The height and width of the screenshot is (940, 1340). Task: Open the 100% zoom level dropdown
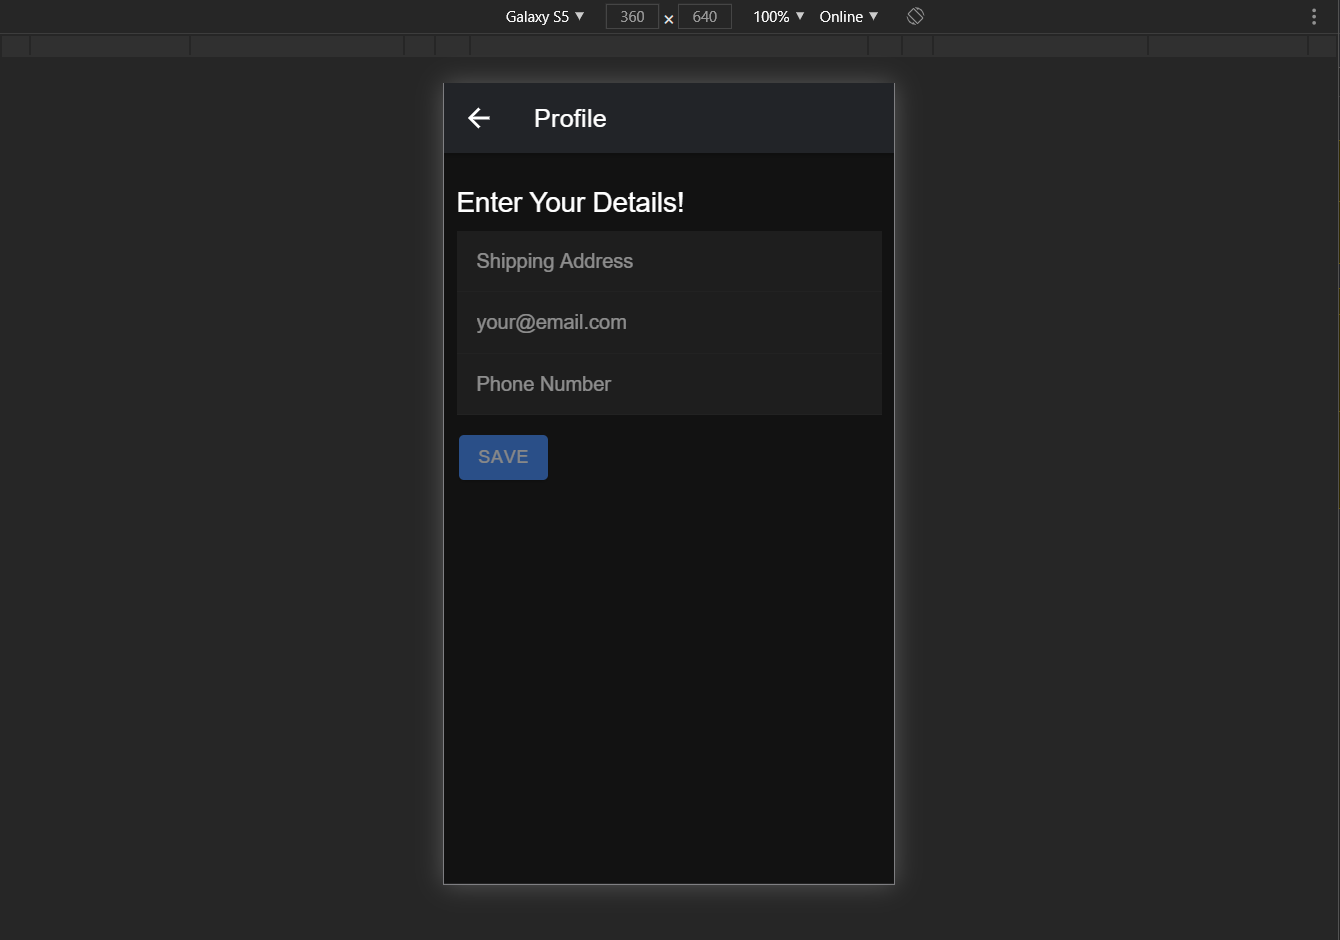(770, 16)
